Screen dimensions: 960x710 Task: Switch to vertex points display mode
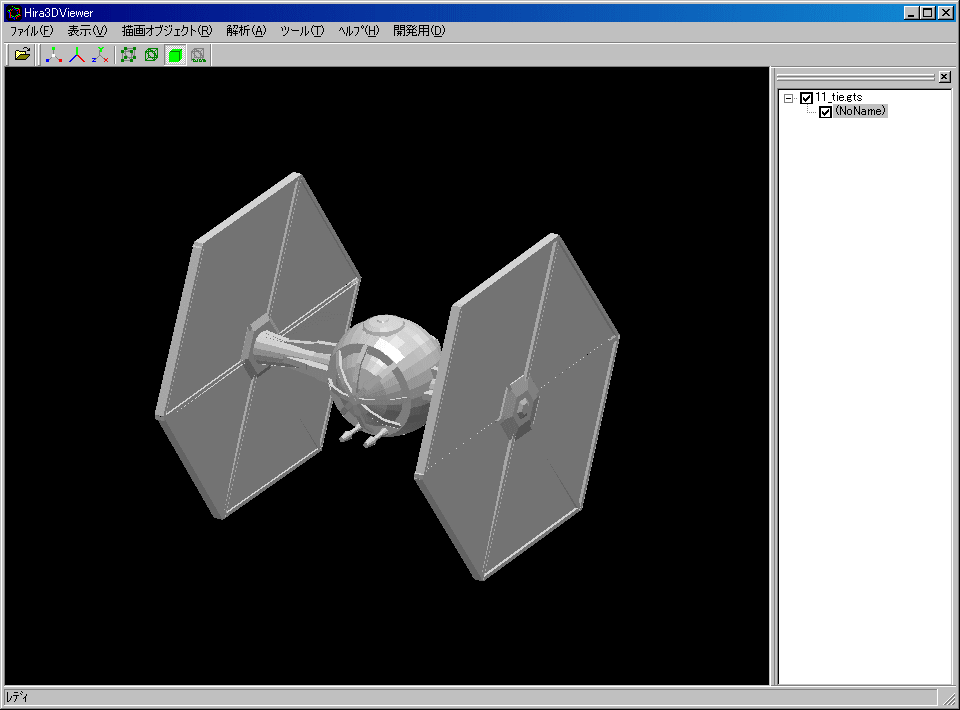click(129, 55)
